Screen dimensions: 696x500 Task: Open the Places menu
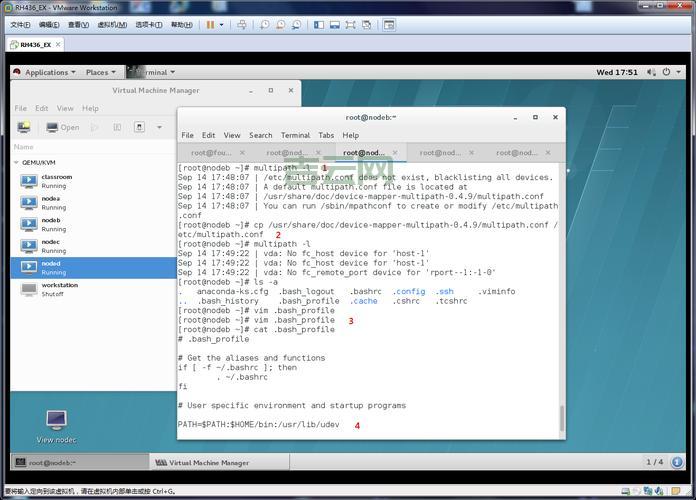(100, 72)
